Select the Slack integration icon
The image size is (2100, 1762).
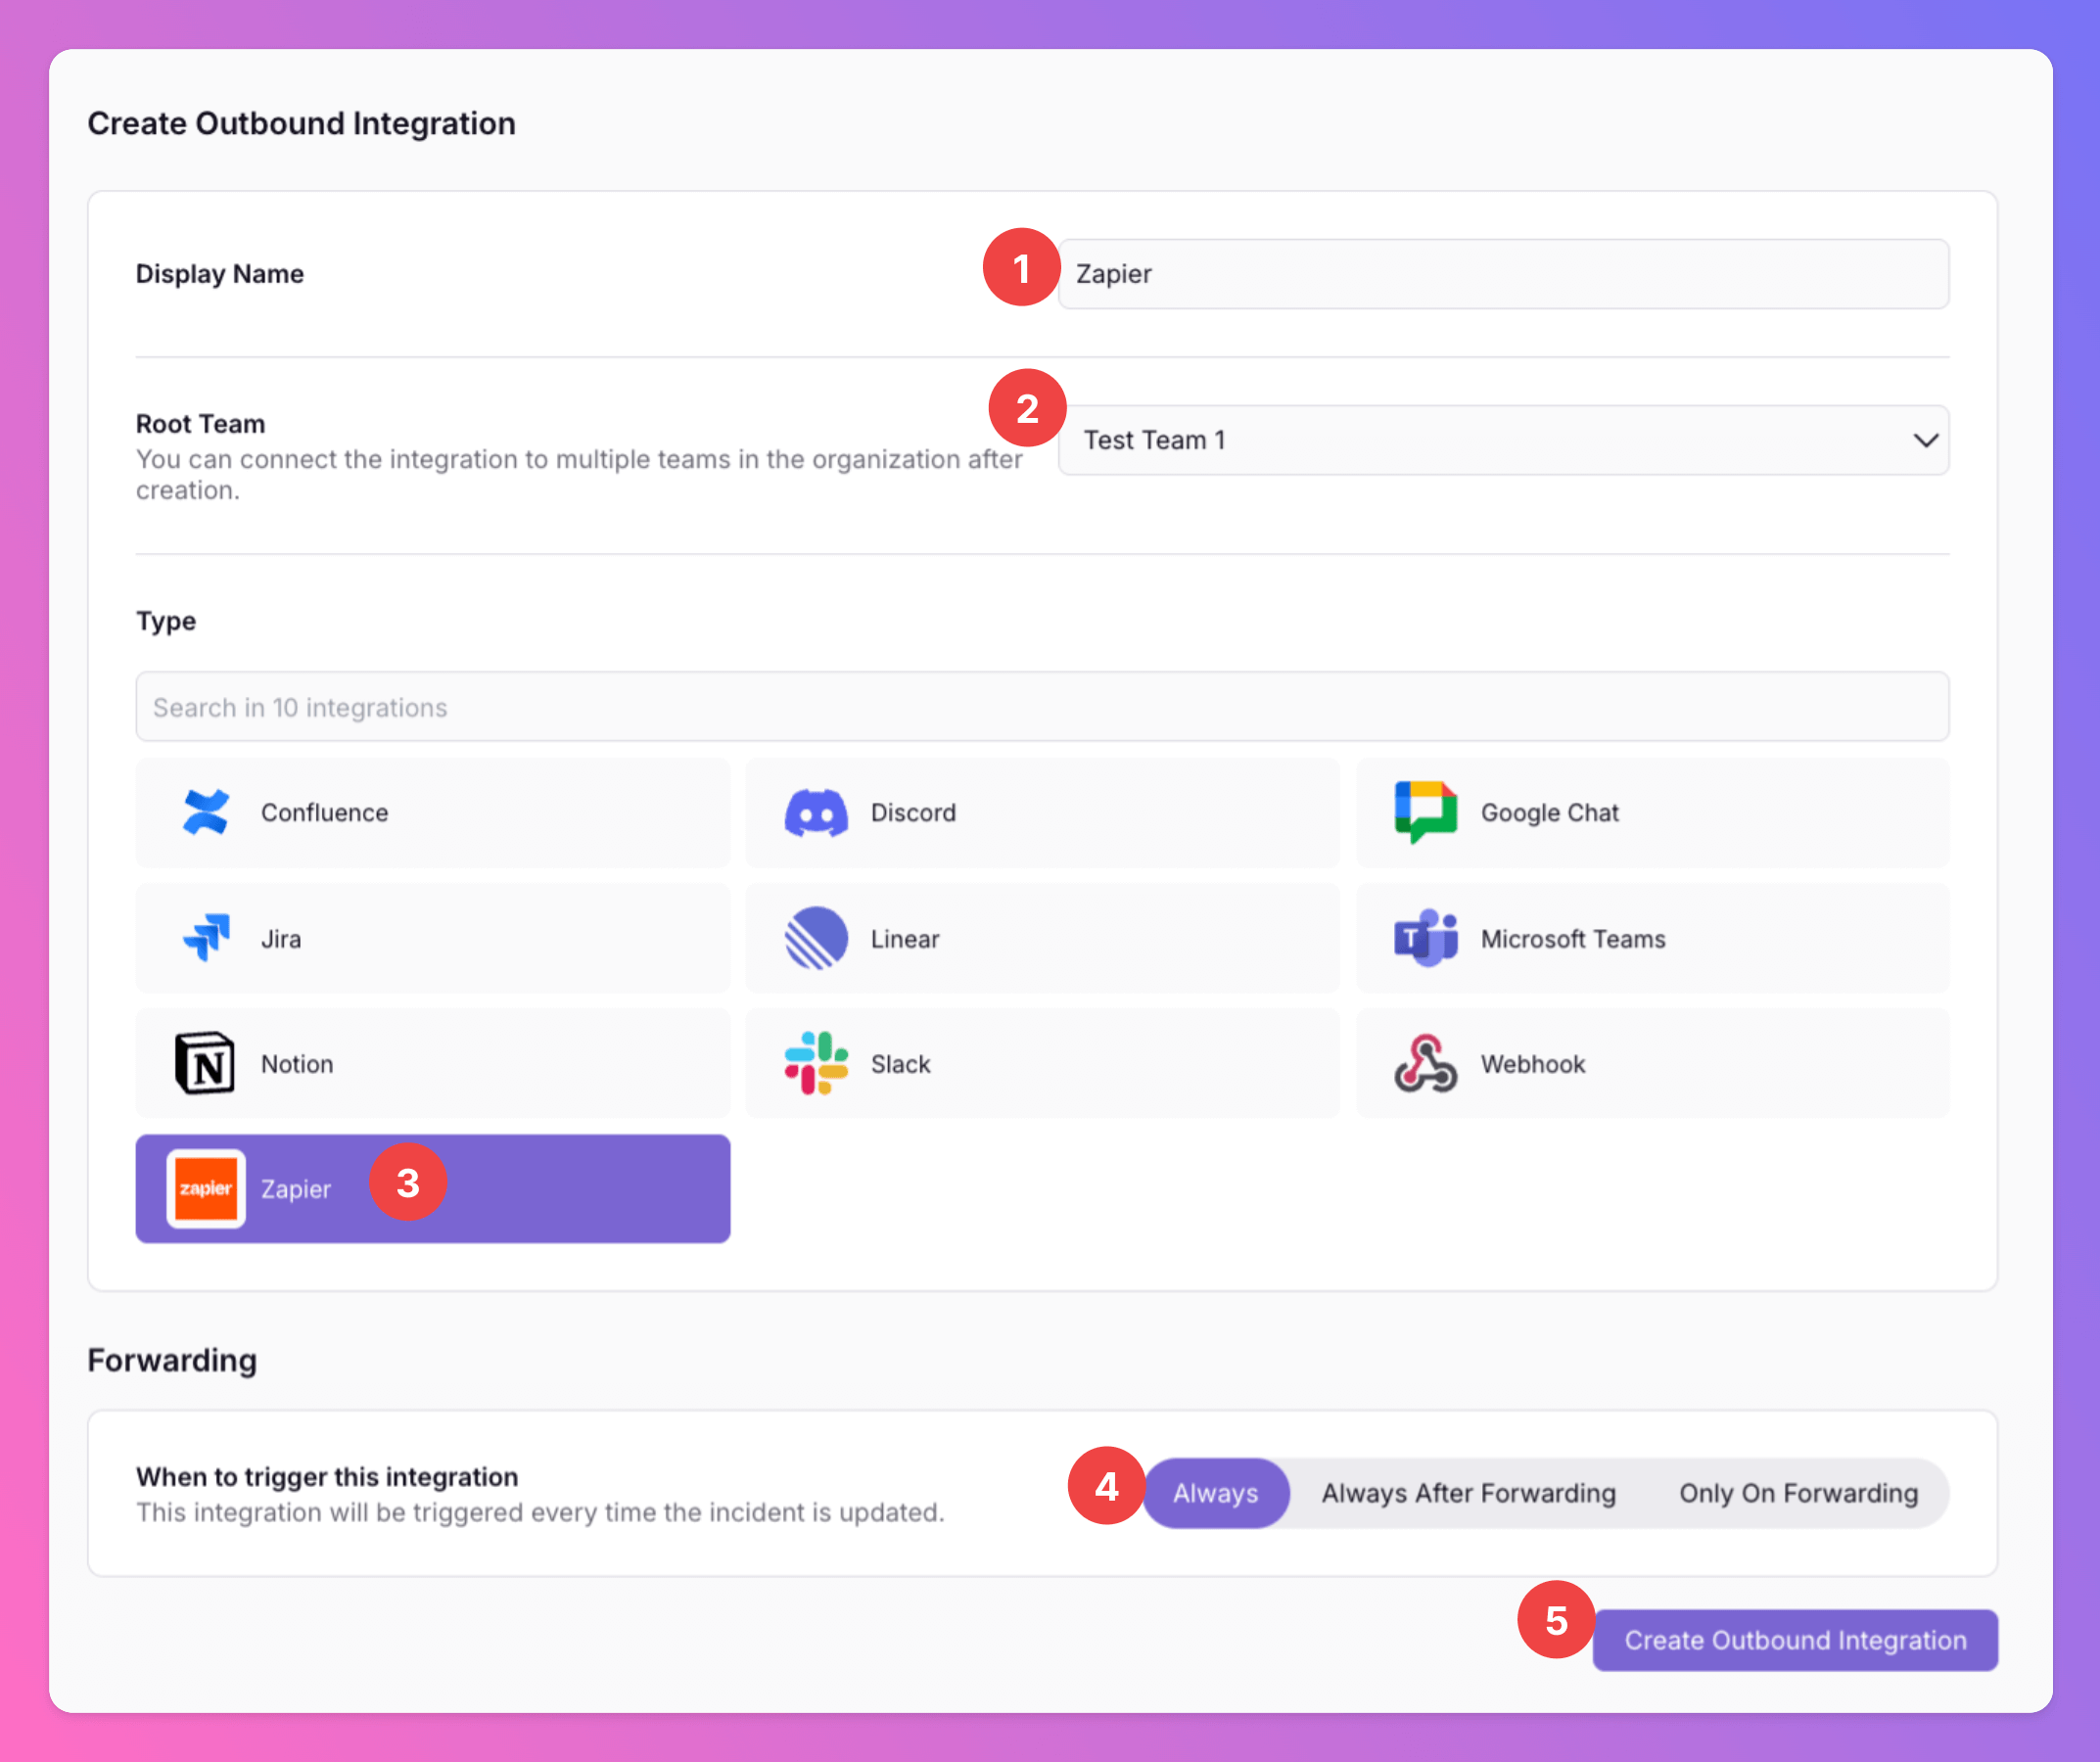coord(816,1063)
